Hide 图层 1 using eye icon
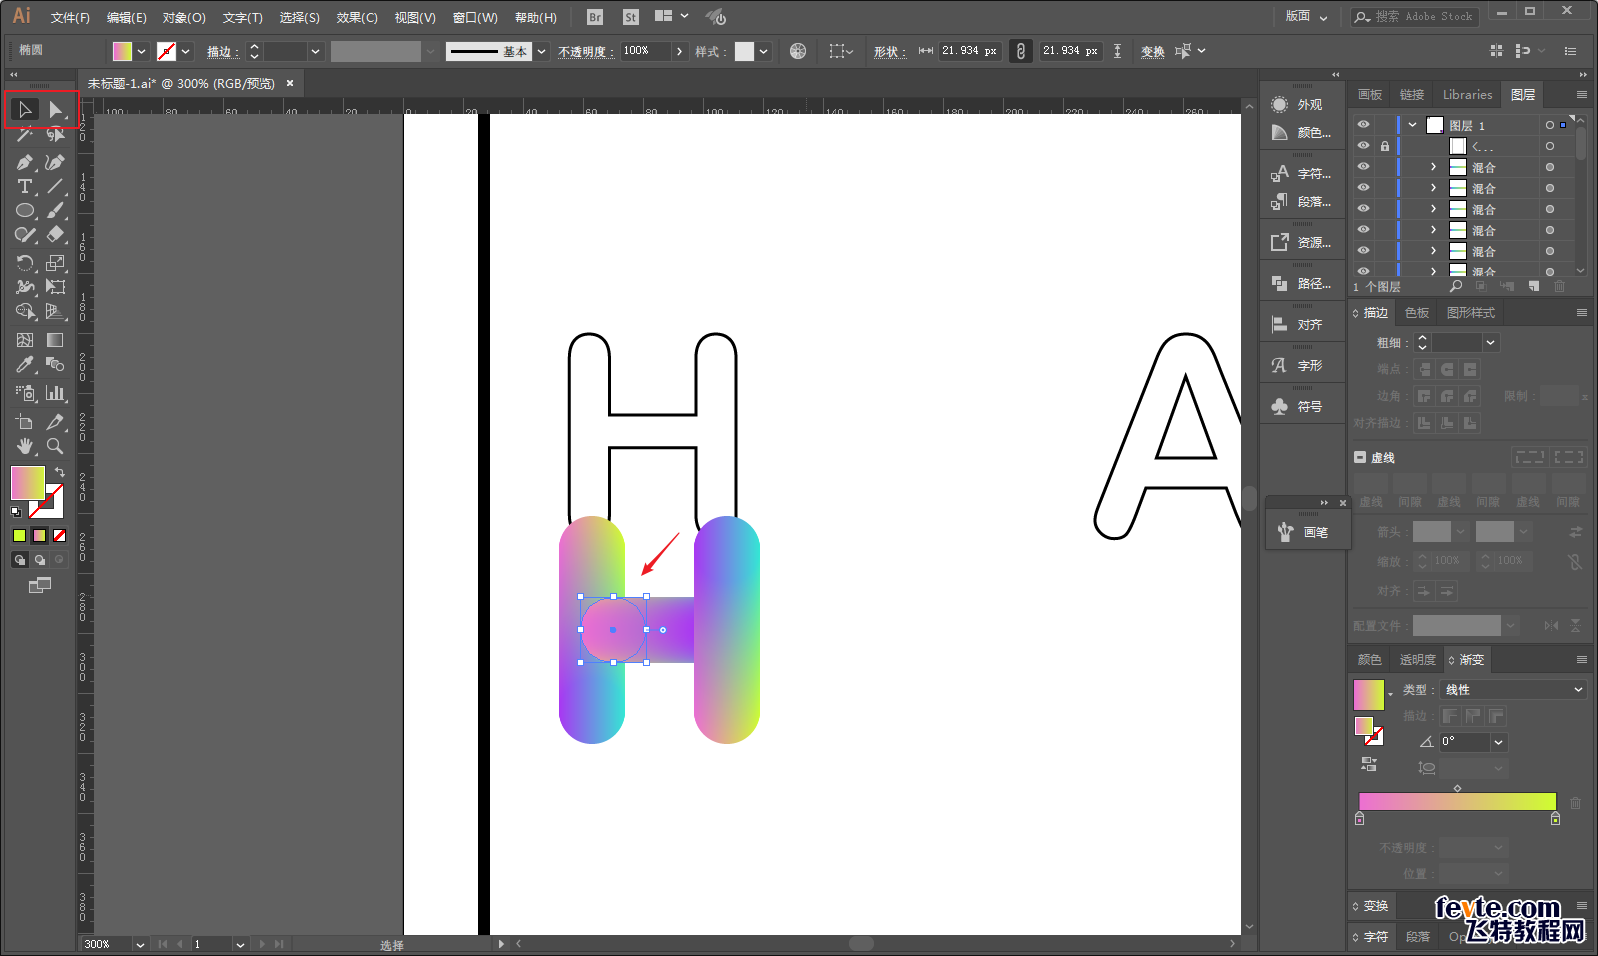This screenshot has width=1598, height=956. click(1363, 125)
